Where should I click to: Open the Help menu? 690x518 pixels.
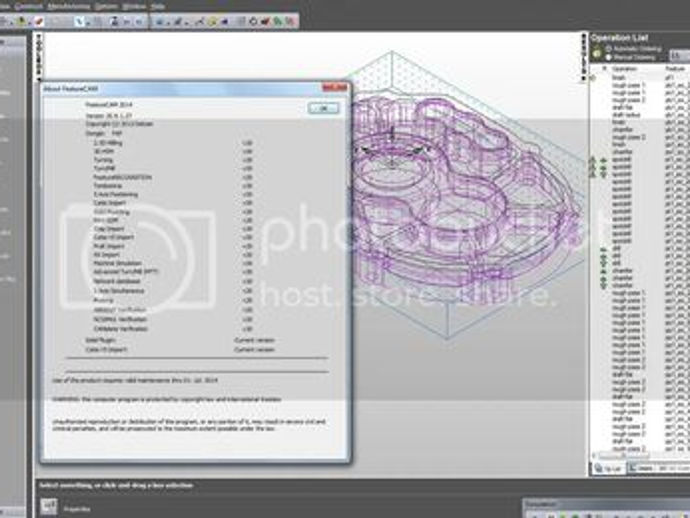tap(158, 7)
